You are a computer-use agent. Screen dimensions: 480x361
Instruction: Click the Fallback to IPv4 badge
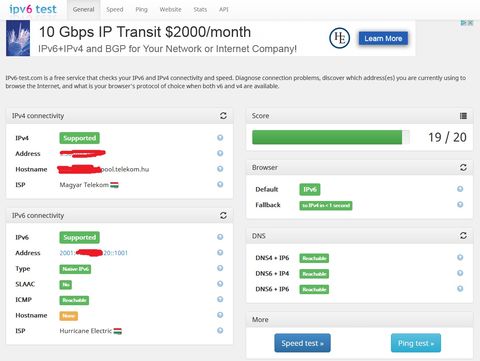pos(326,205)
